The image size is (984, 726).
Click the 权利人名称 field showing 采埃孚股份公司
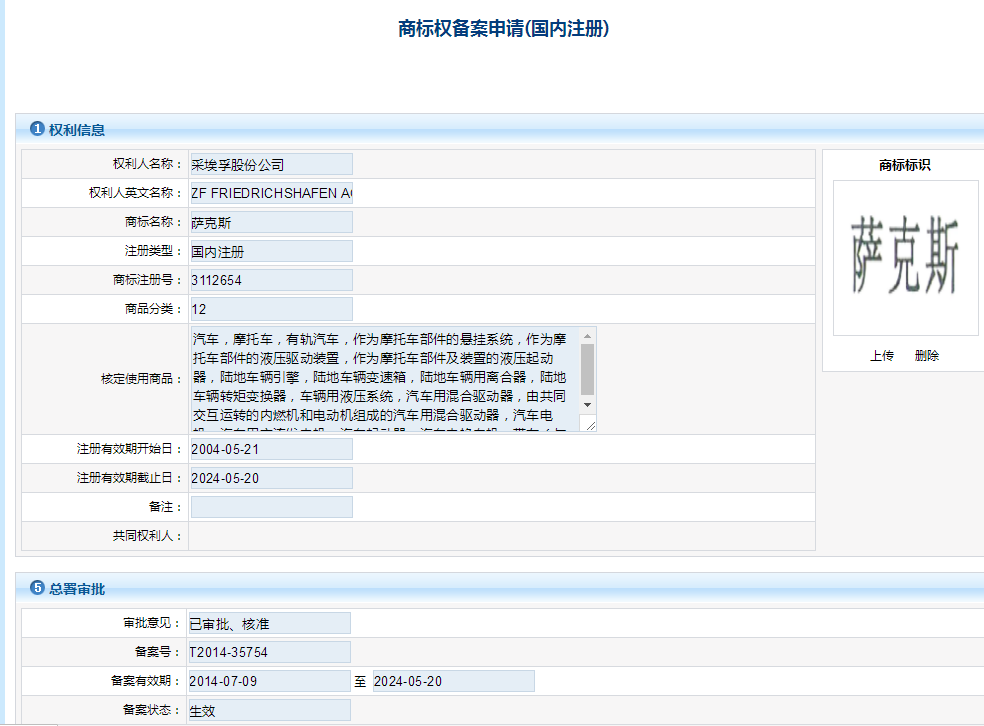pos(270,163)
